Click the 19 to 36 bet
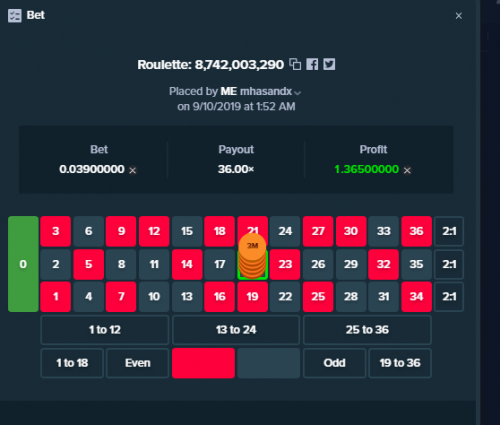Image resolution: width=500 pixels, height=425 pixels. coord(400,363)
